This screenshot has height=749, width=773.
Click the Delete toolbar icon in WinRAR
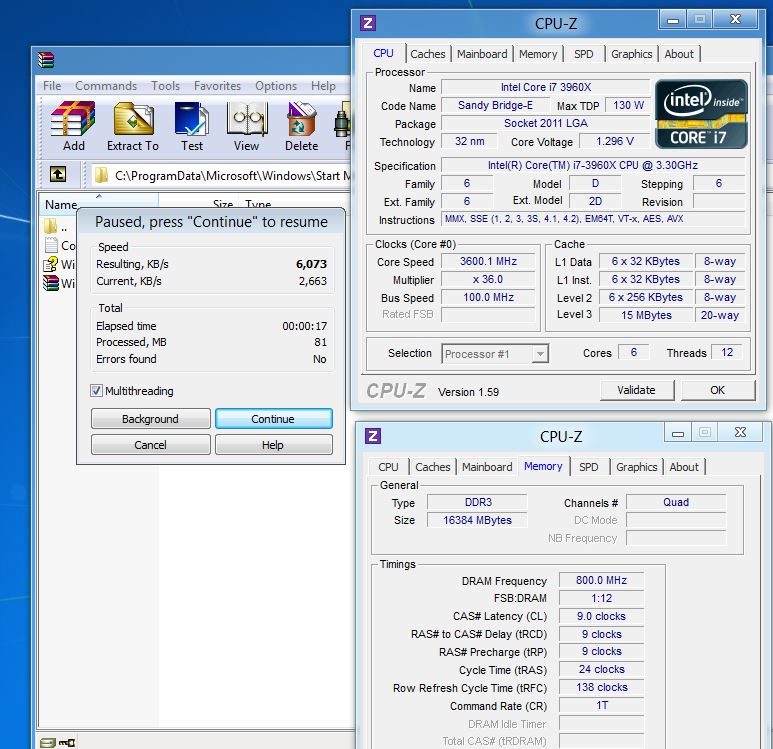pyautogui.click(x=301, y=125)
